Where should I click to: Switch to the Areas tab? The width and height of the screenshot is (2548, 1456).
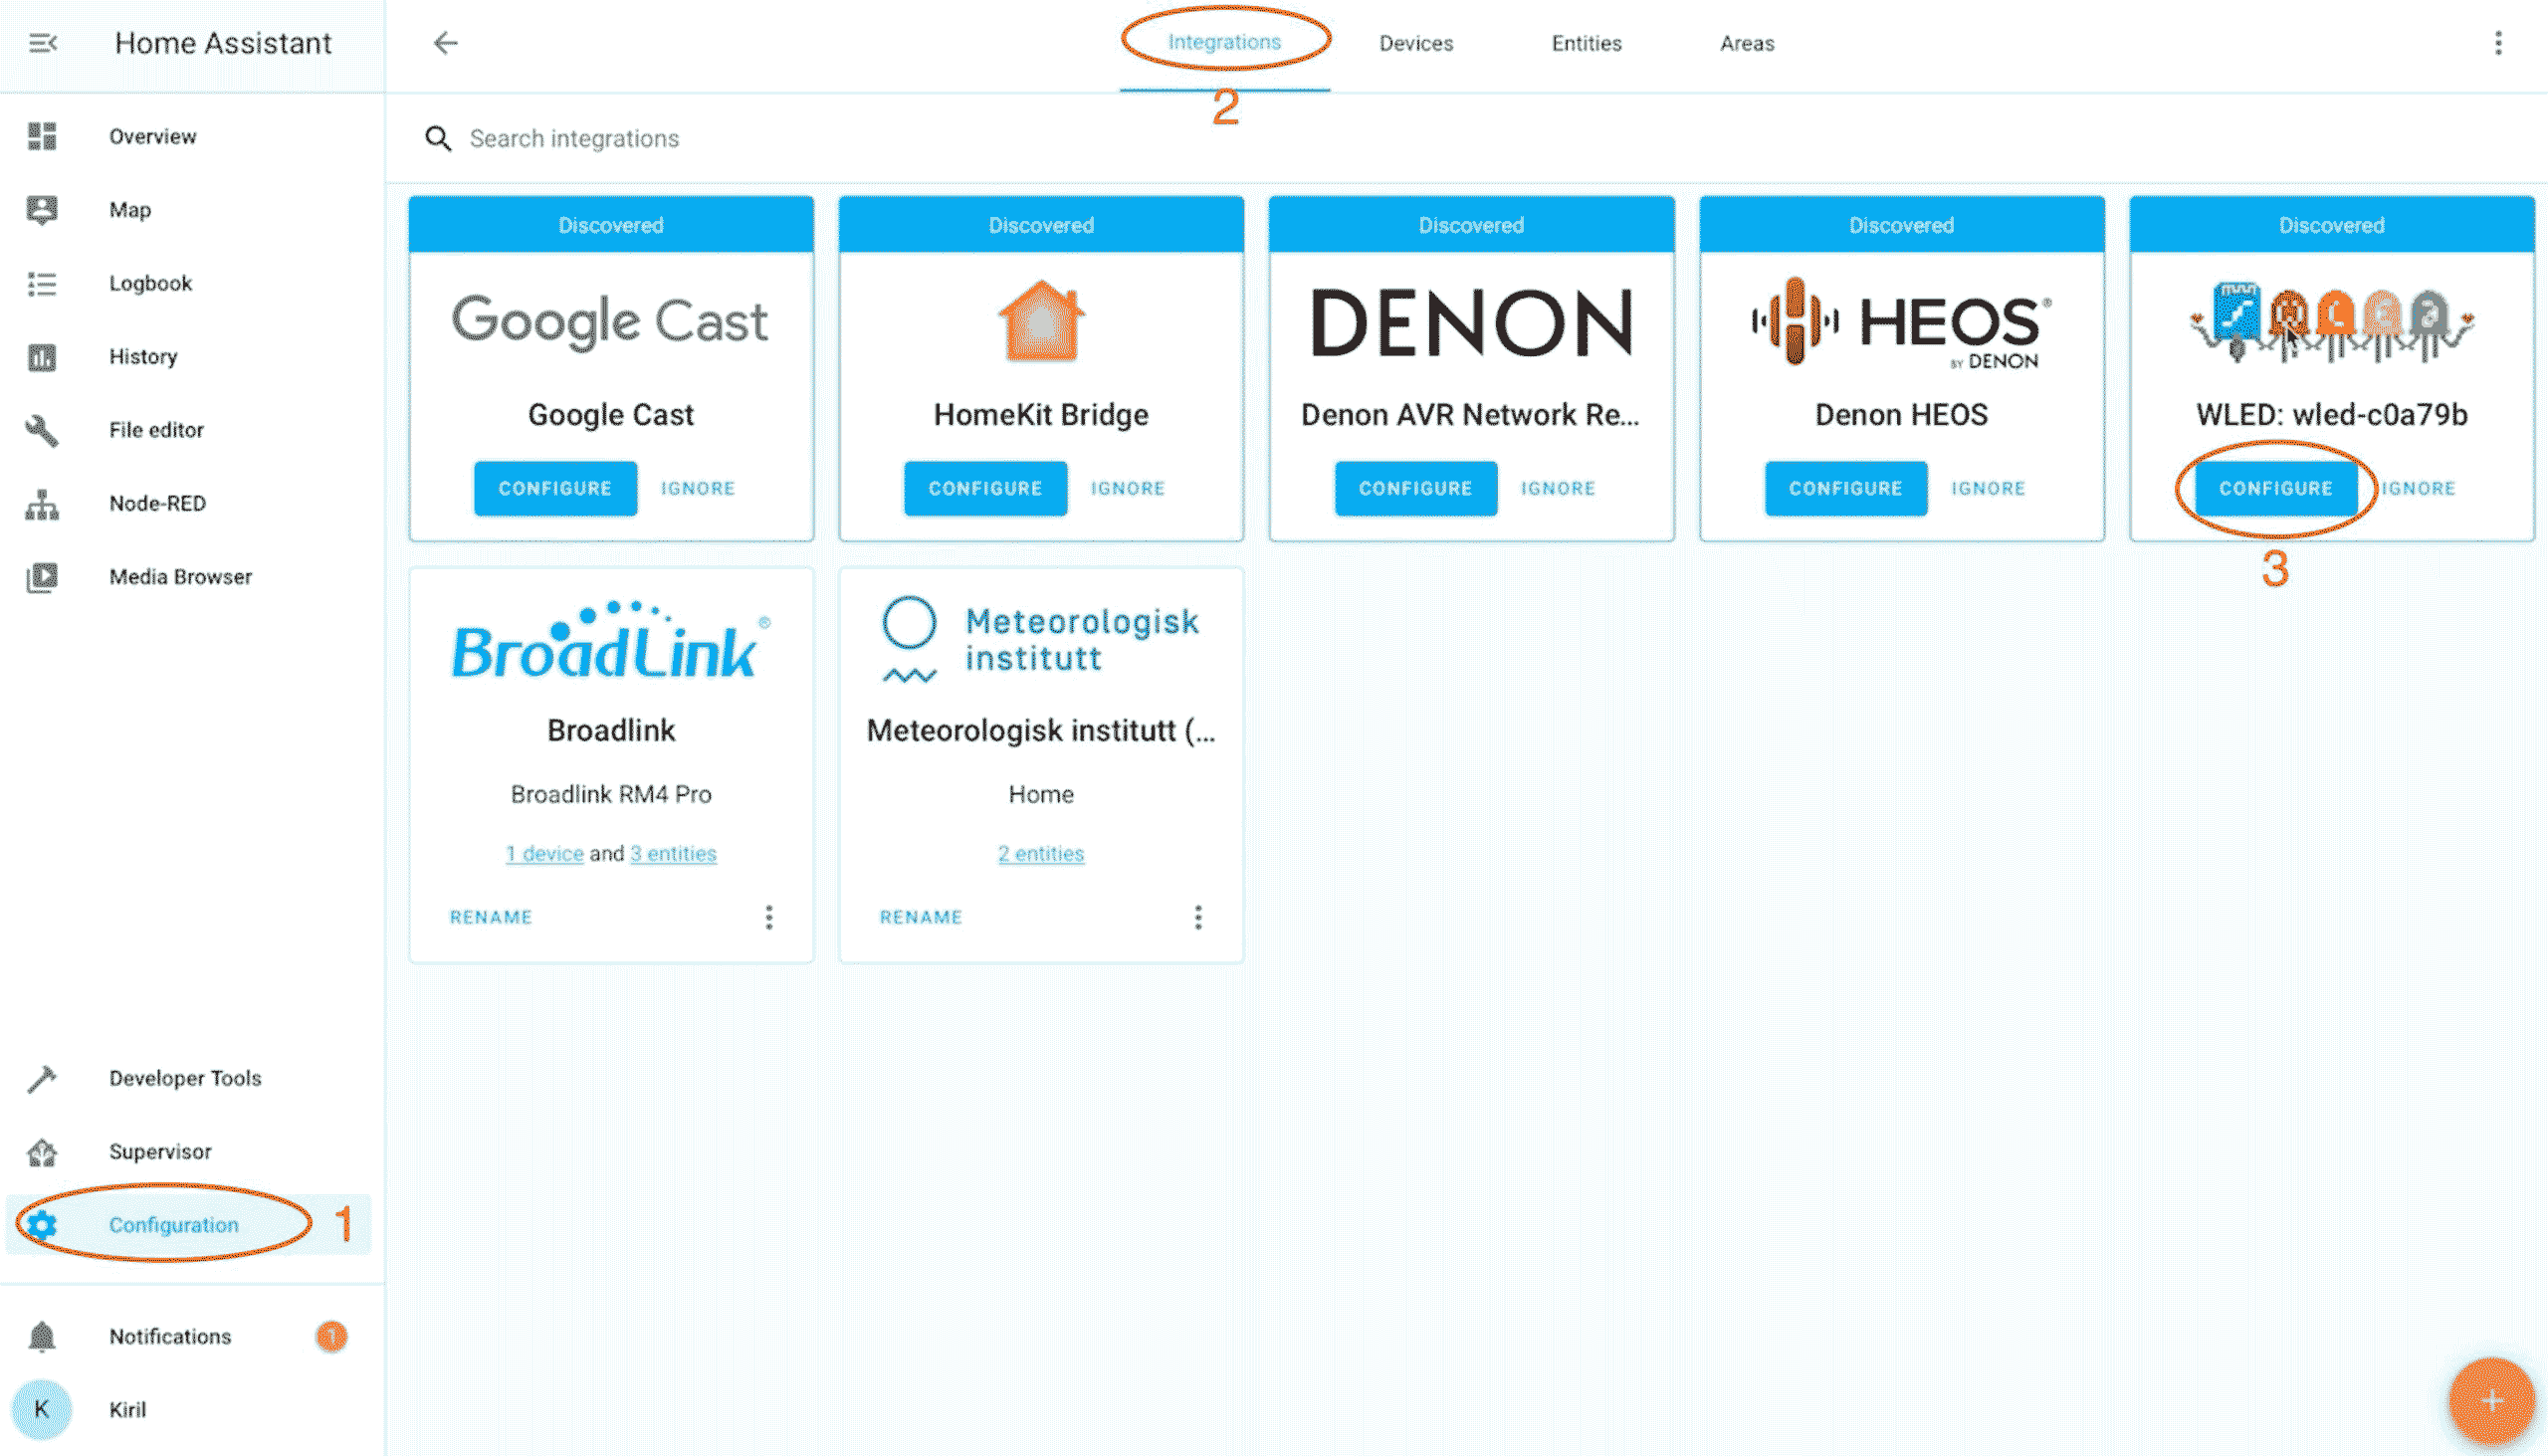1746,43
